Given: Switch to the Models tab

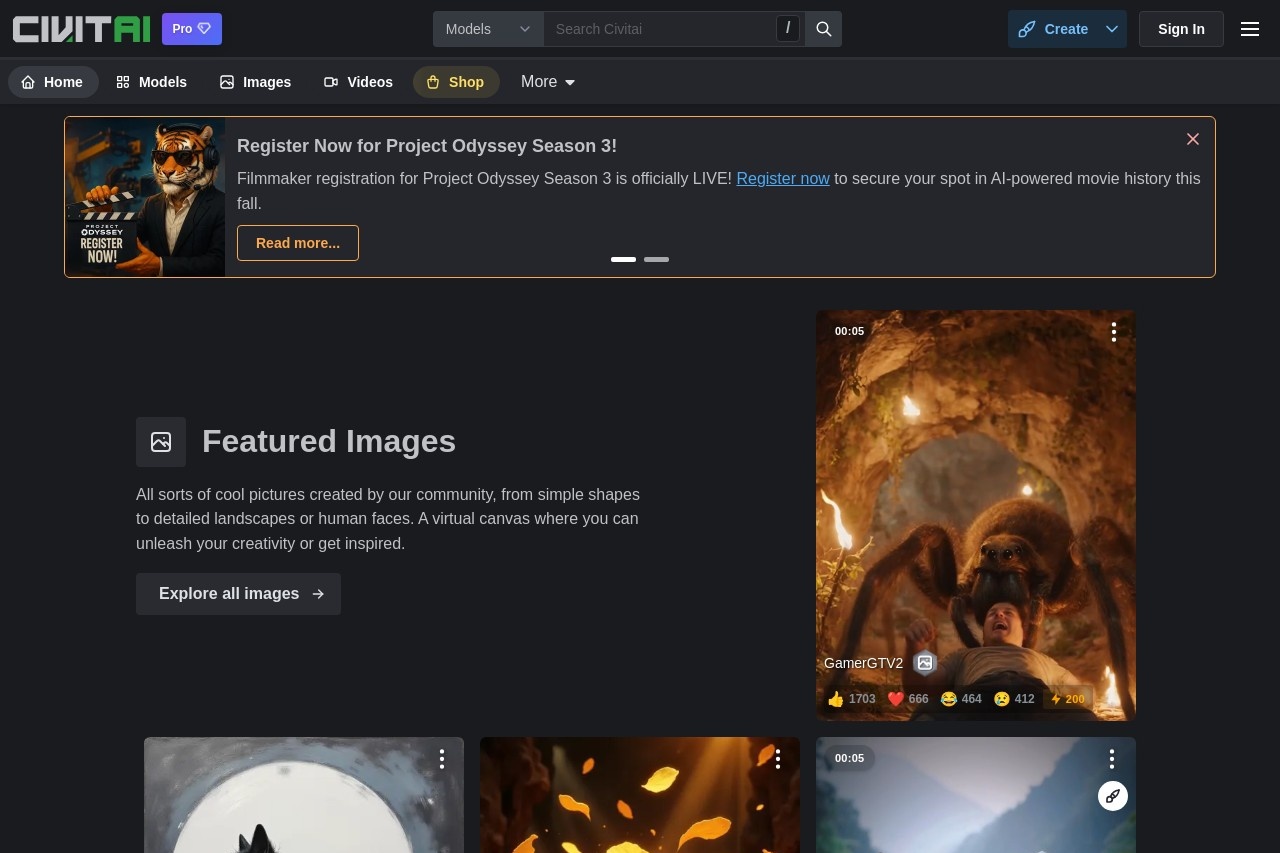Looking at the screenshot, I should coord(152,82).
